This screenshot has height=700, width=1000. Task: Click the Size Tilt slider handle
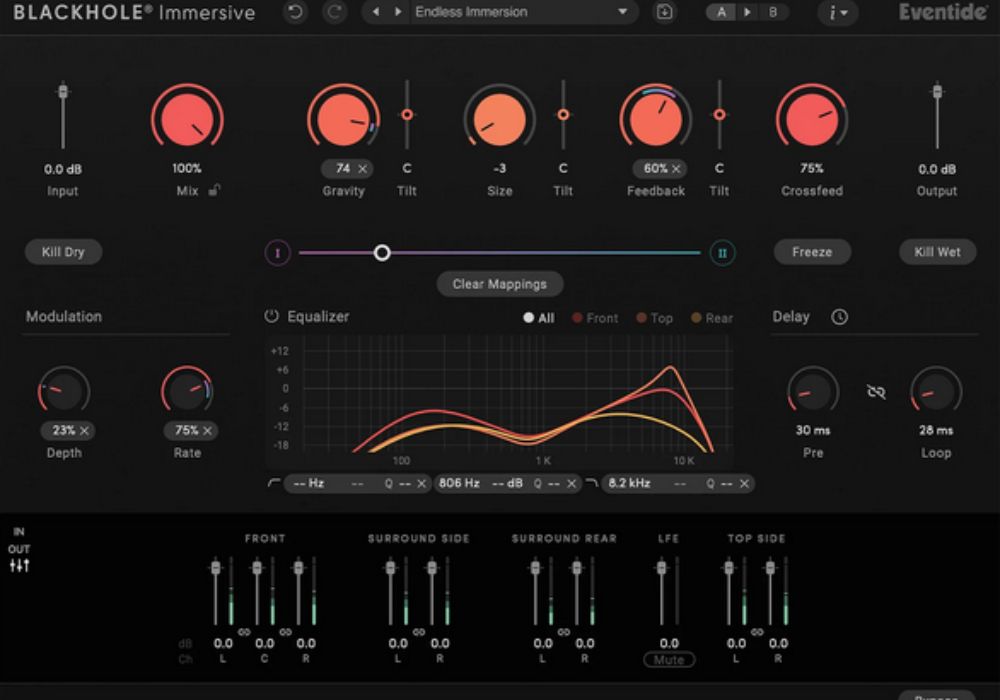563,115
